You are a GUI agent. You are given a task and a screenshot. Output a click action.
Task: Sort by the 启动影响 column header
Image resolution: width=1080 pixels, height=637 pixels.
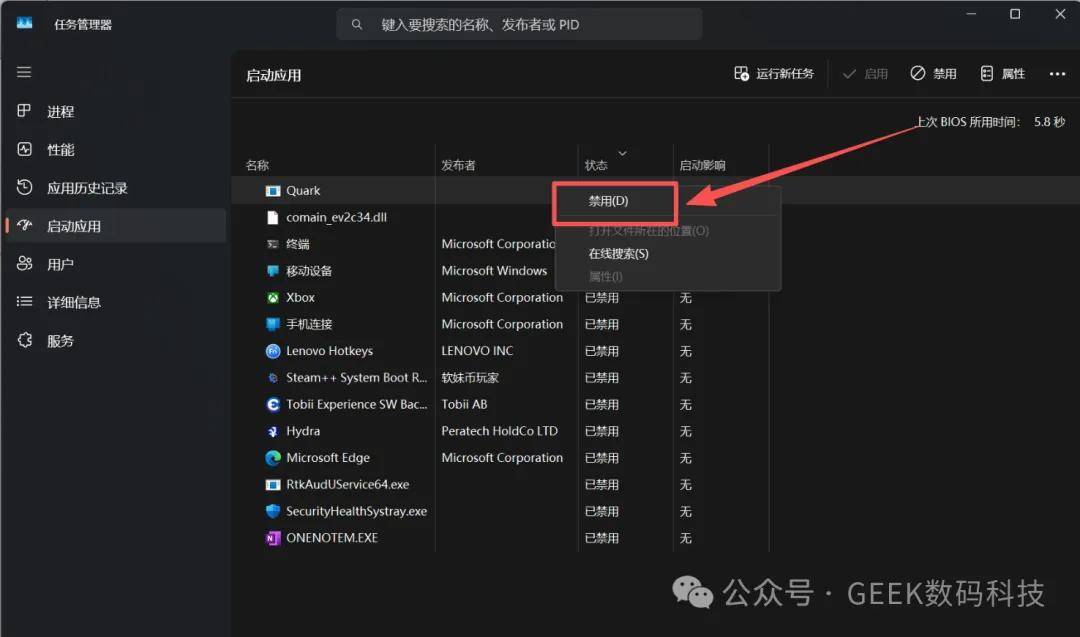pyautogui.click(x=702, y=165)
